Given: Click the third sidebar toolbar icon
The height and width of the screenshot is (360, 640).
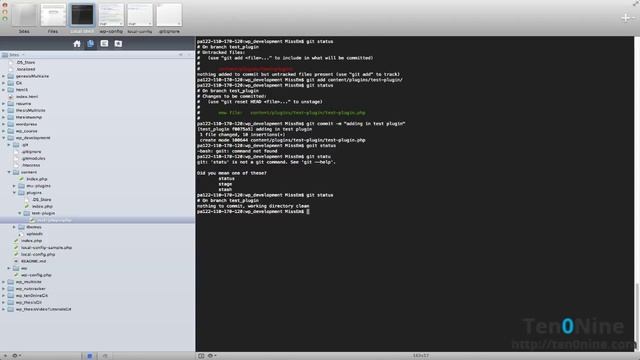Looking at the screenshot, I should 104,44.
